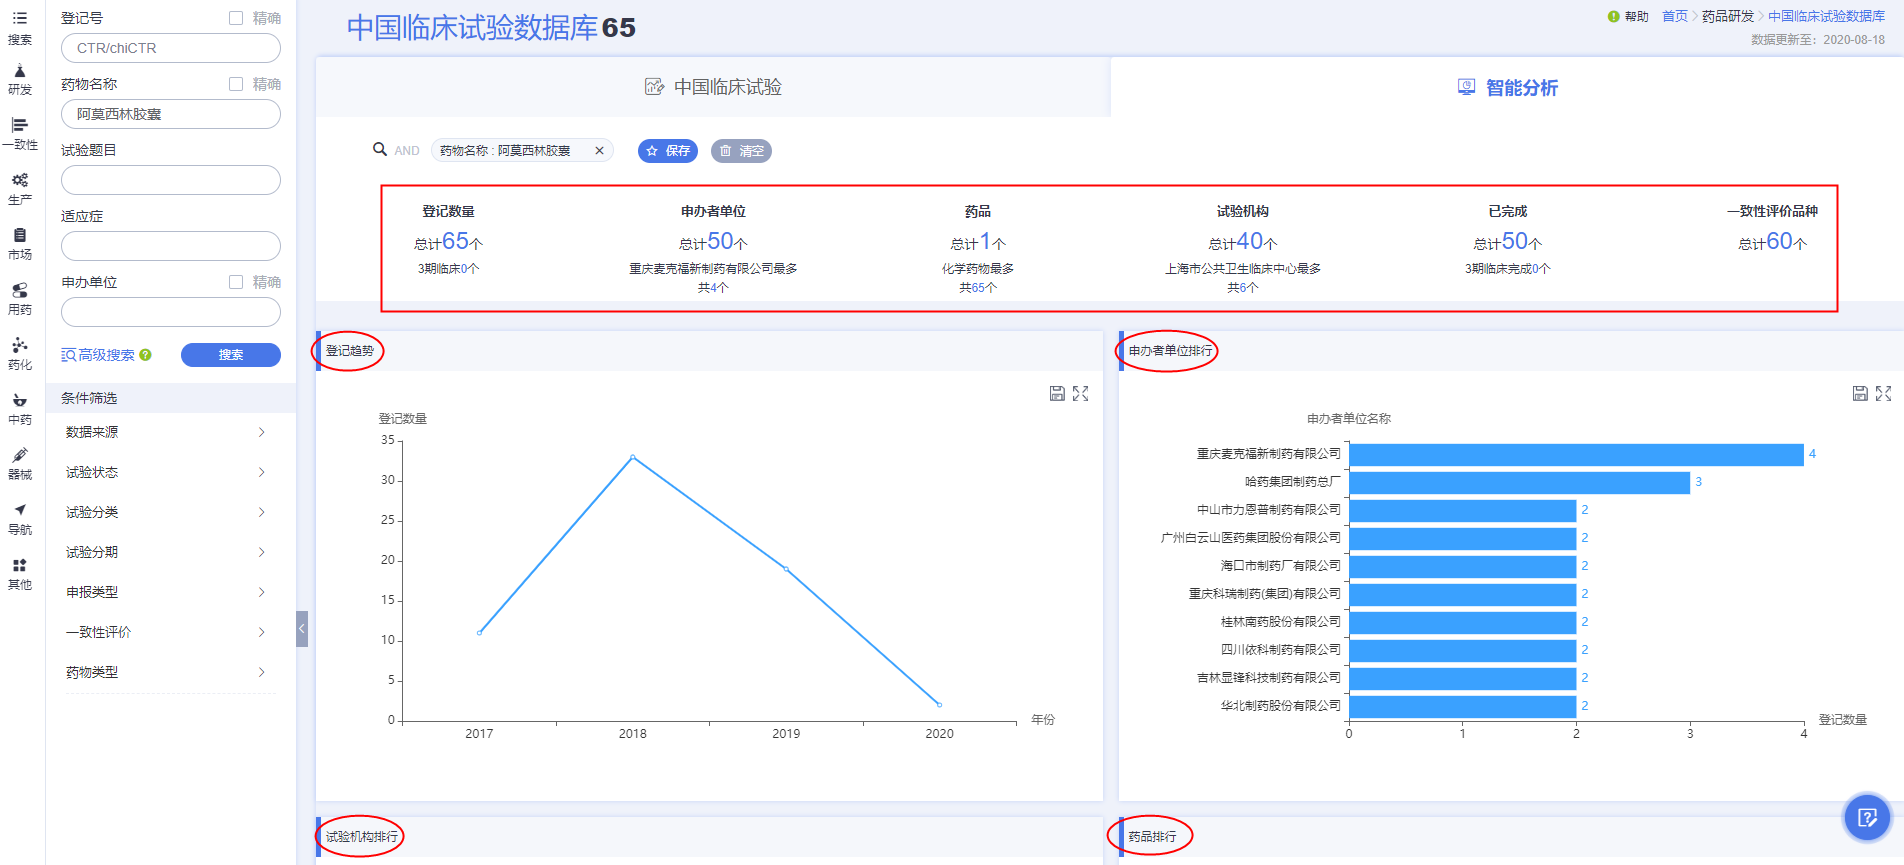1904x865 pixels.
Task: Click the 条件筛选 section header
Action: [x=171, y=398]
